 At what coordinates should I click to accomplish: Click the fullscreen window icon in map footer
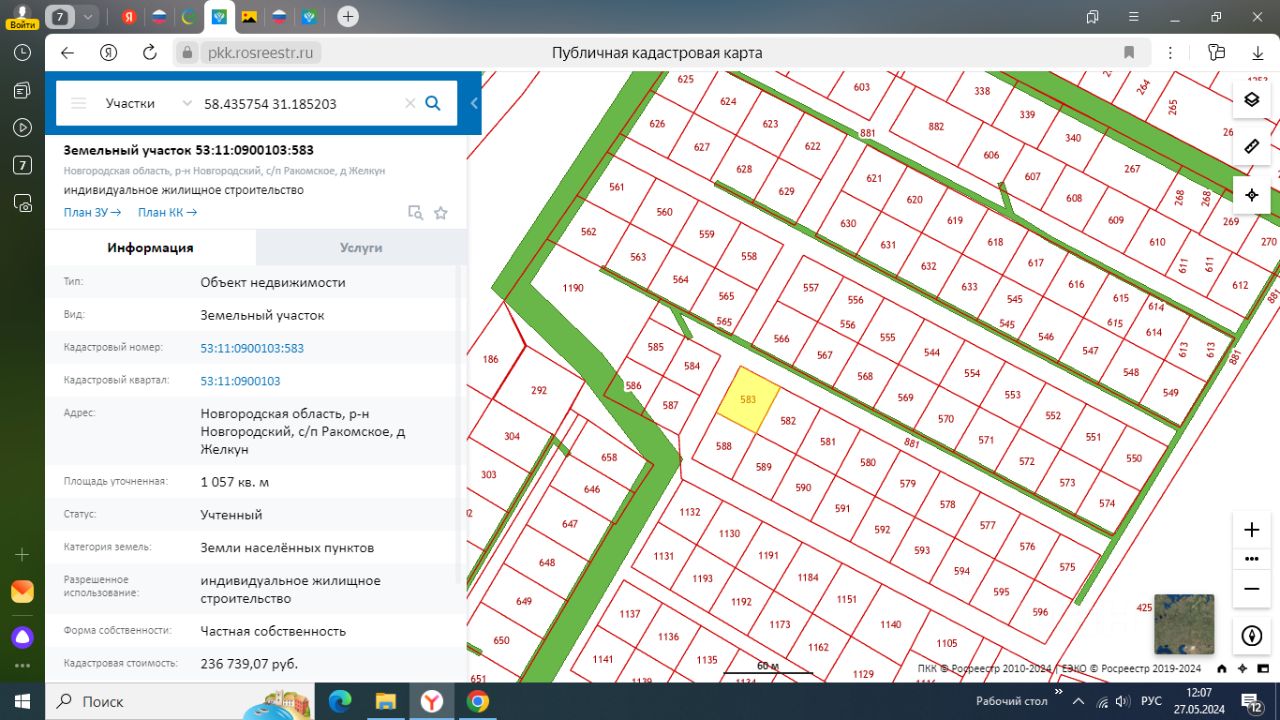pyautogui.click(x=1262, y=669)
